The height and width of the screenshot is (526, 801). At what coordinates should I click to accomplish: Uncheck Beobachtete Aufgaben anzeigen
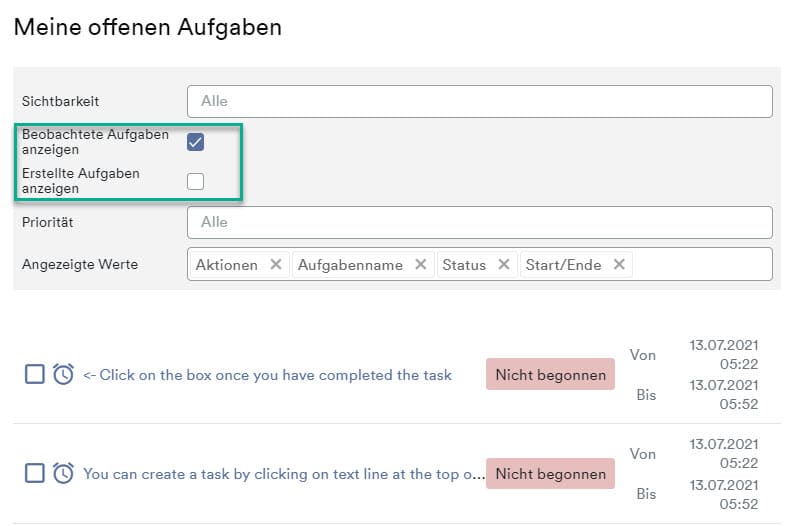[x=195, y=142]
